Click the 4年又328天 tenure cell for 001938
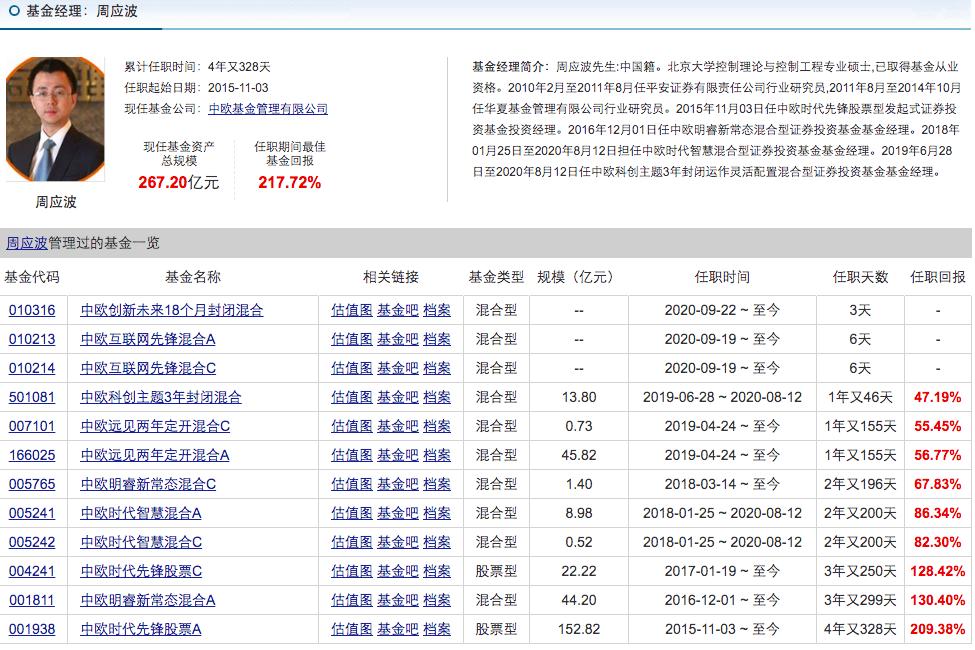This screenshot has width=975, height=650. 861,629
